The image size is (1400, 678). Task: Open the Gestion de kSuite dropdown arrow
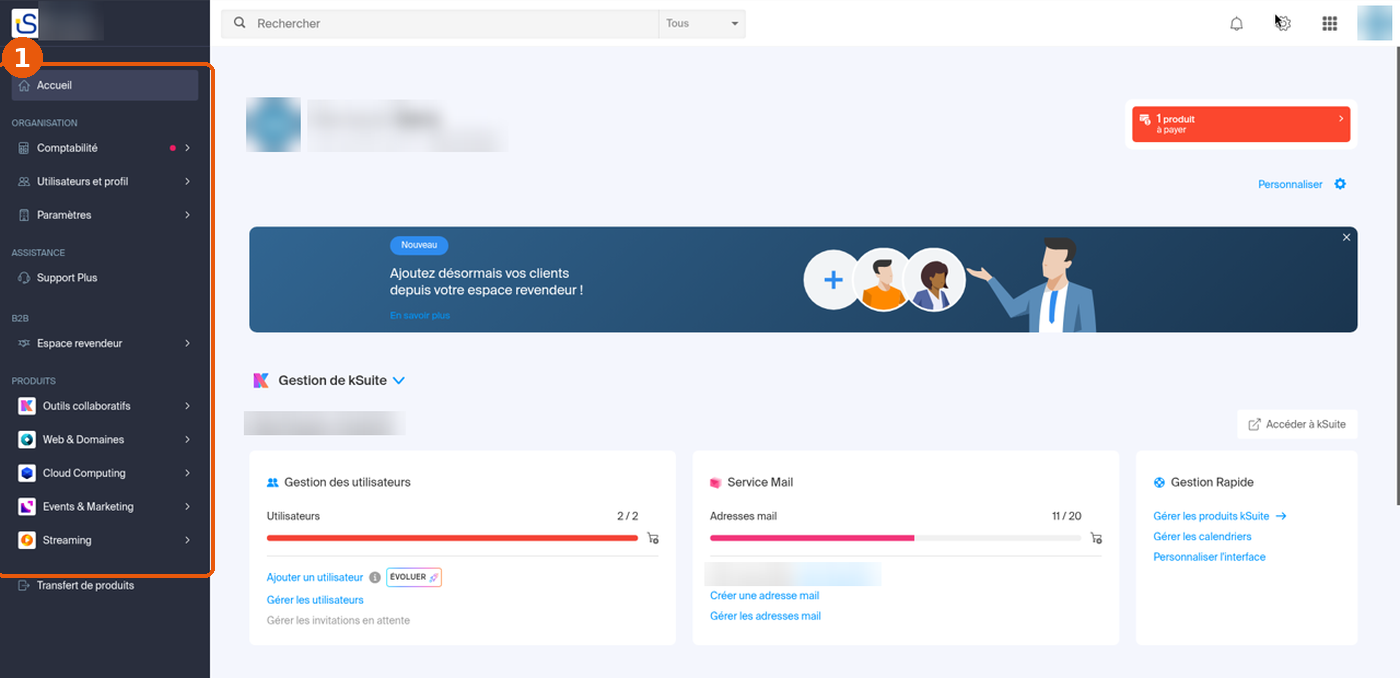tap(398, 381)
